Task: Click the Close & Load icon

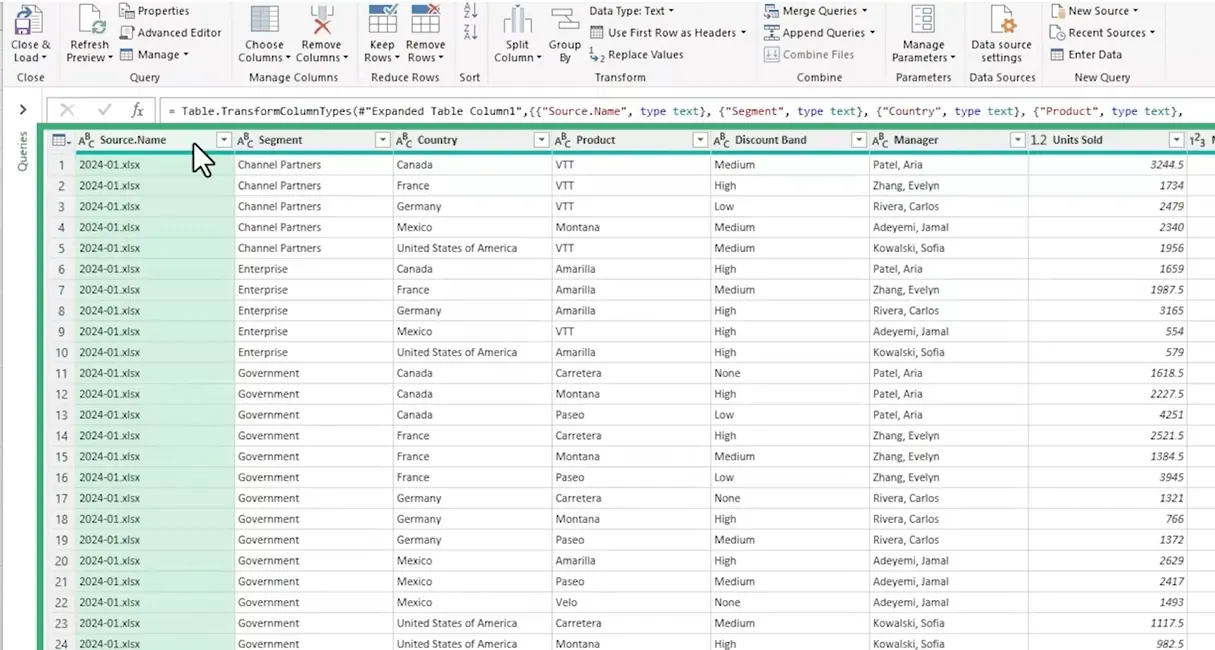Action: tap(30, 22)
